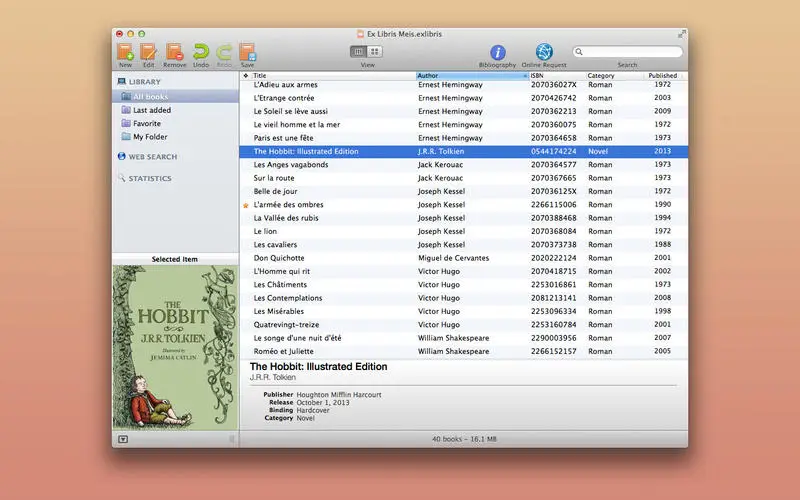
Task: Select the row Sur la route
Action: point(463,178)
